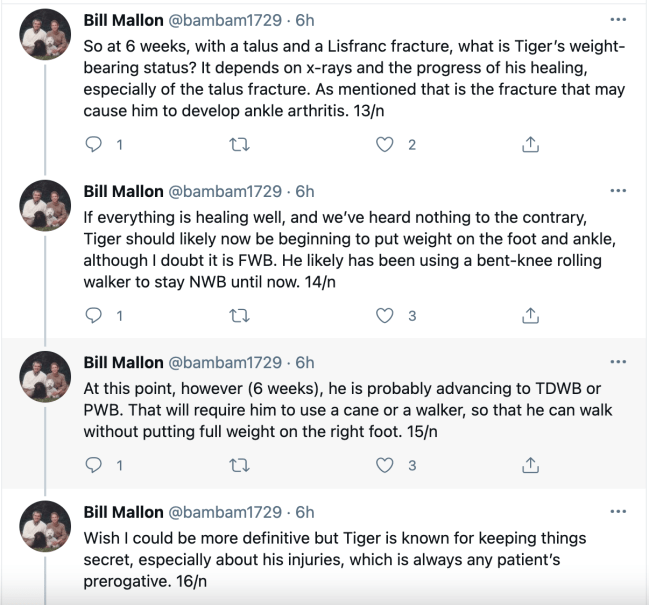Screen dimensions: 649x605
Task: Like the 15/n TDWB tweet
Action: [x=384, y=465]
